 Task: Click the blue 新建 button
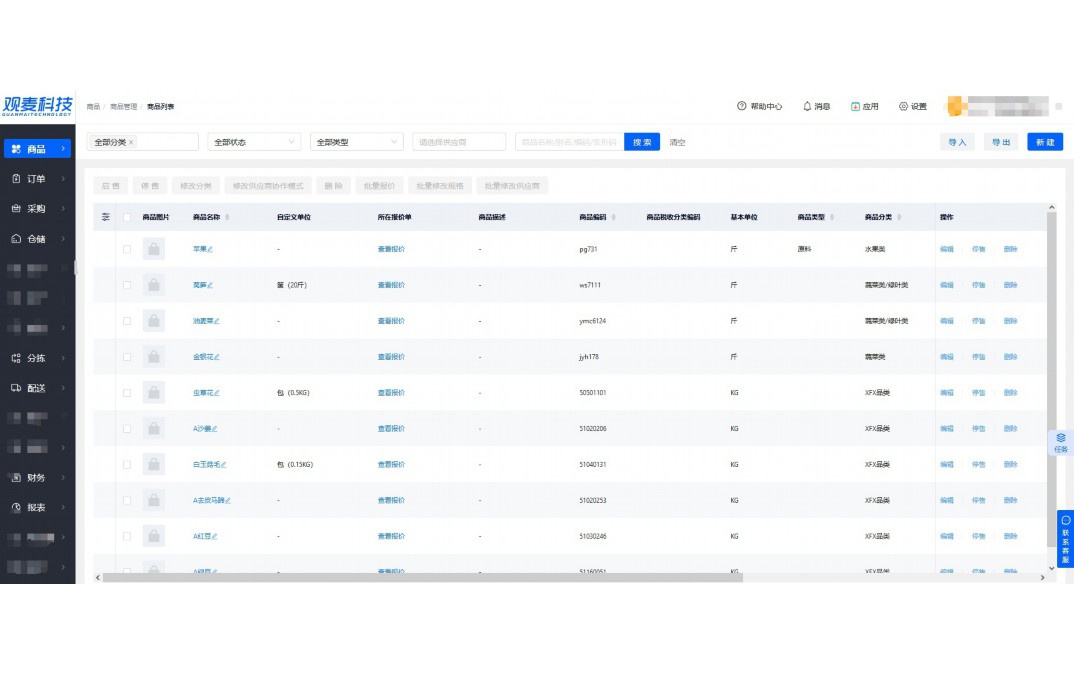tap(1045, 142)
